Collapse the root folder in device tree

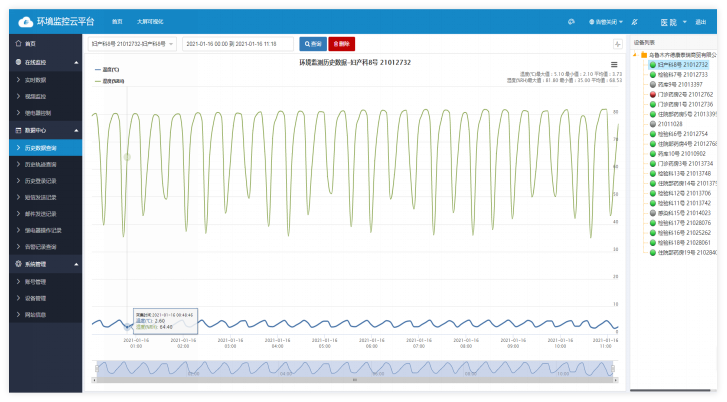coord(635,55)
